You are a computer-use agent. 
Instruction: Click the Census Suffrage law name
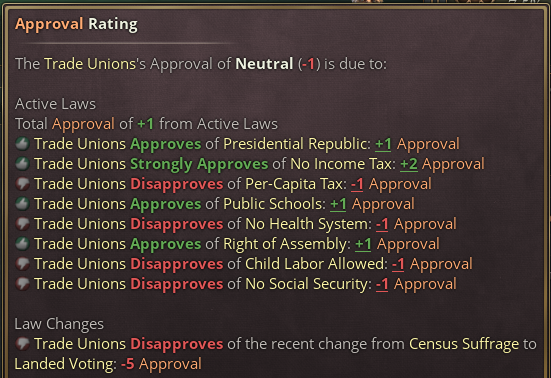click(x=464, y=344)
